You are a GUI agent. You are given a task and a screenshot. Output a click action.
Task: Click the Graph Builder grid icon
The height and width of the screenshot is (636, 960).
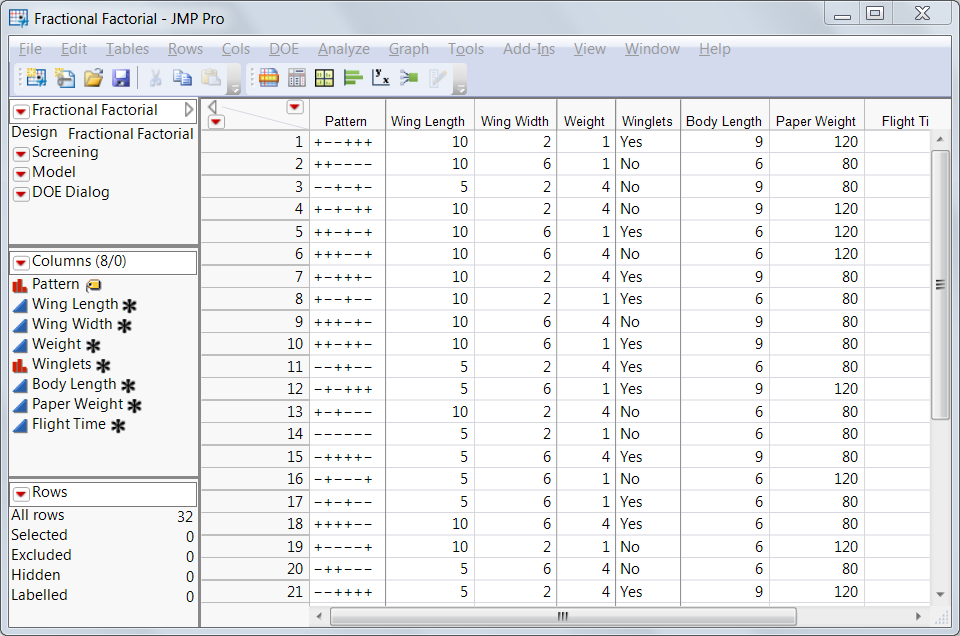pyautogui.click(x=324, y=77)
